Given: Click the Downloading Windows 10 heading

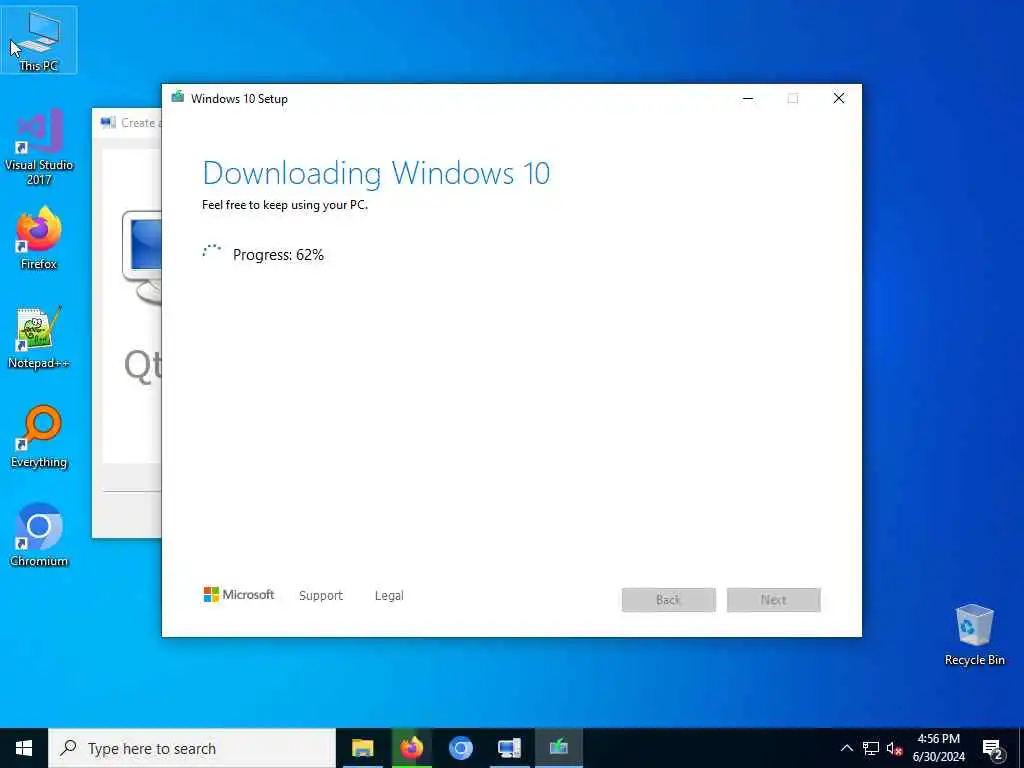Looking at the screenshot, I should coord(376,173).
